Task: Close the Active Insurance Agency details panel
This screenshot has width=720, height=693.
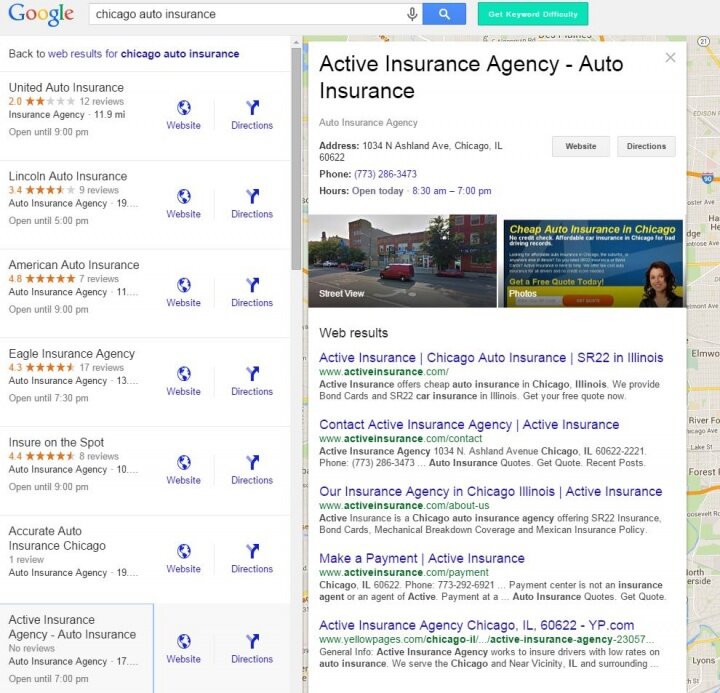Action: (x=670, y=57)
